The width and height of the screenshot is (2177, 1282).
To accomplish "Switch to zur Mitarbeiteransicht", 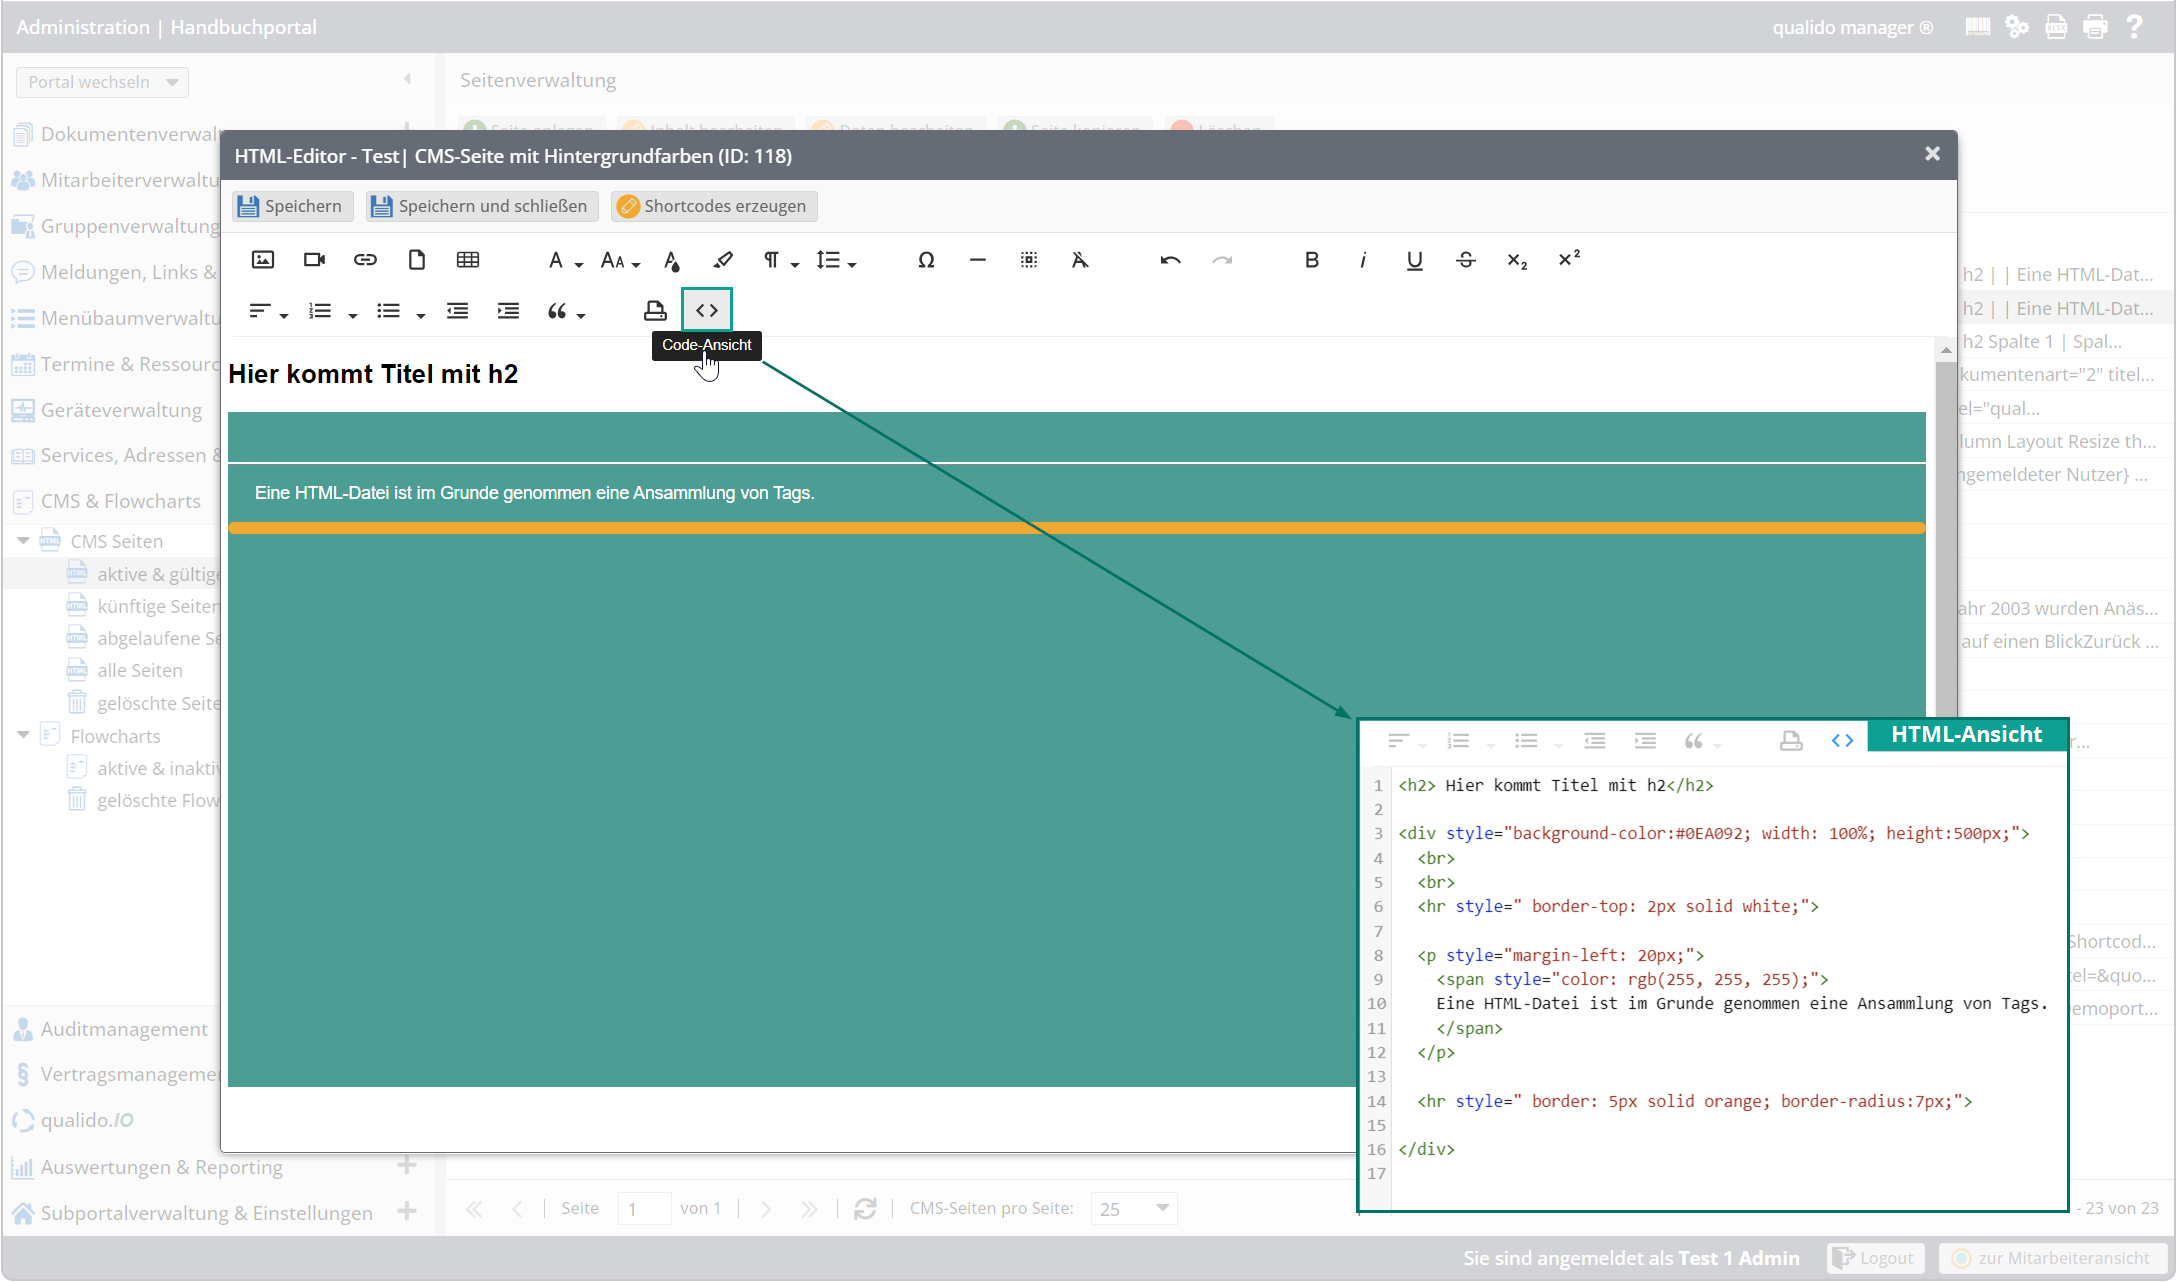I will [2053, 1258].
